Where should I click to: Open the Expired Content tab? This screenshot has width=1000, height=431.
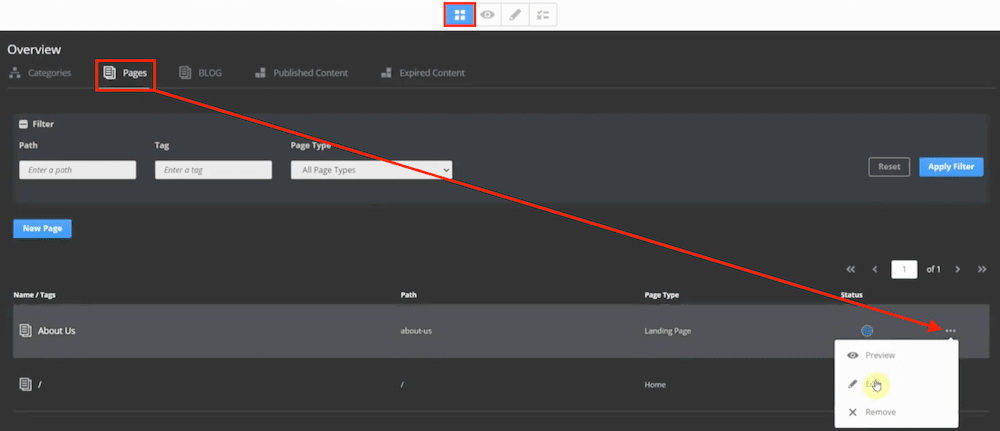(423, 73)
